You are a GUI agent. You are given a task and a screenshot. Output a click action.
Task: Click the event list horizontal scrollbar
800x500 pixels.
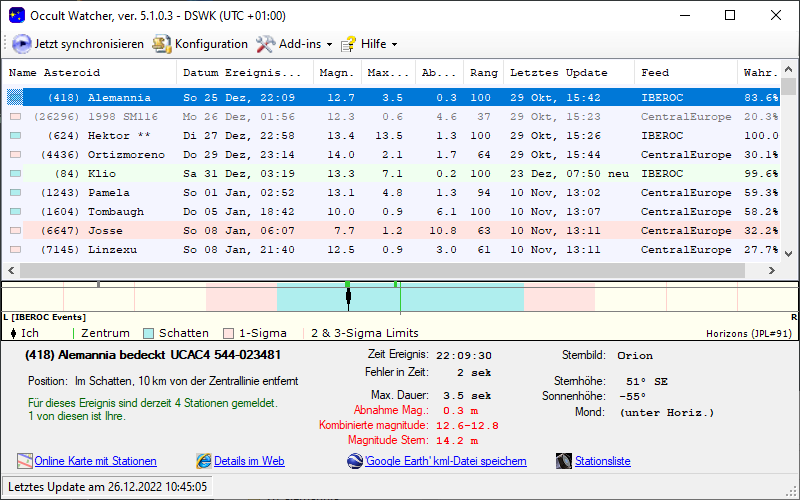pyautogui.click(x=380, y=271)
